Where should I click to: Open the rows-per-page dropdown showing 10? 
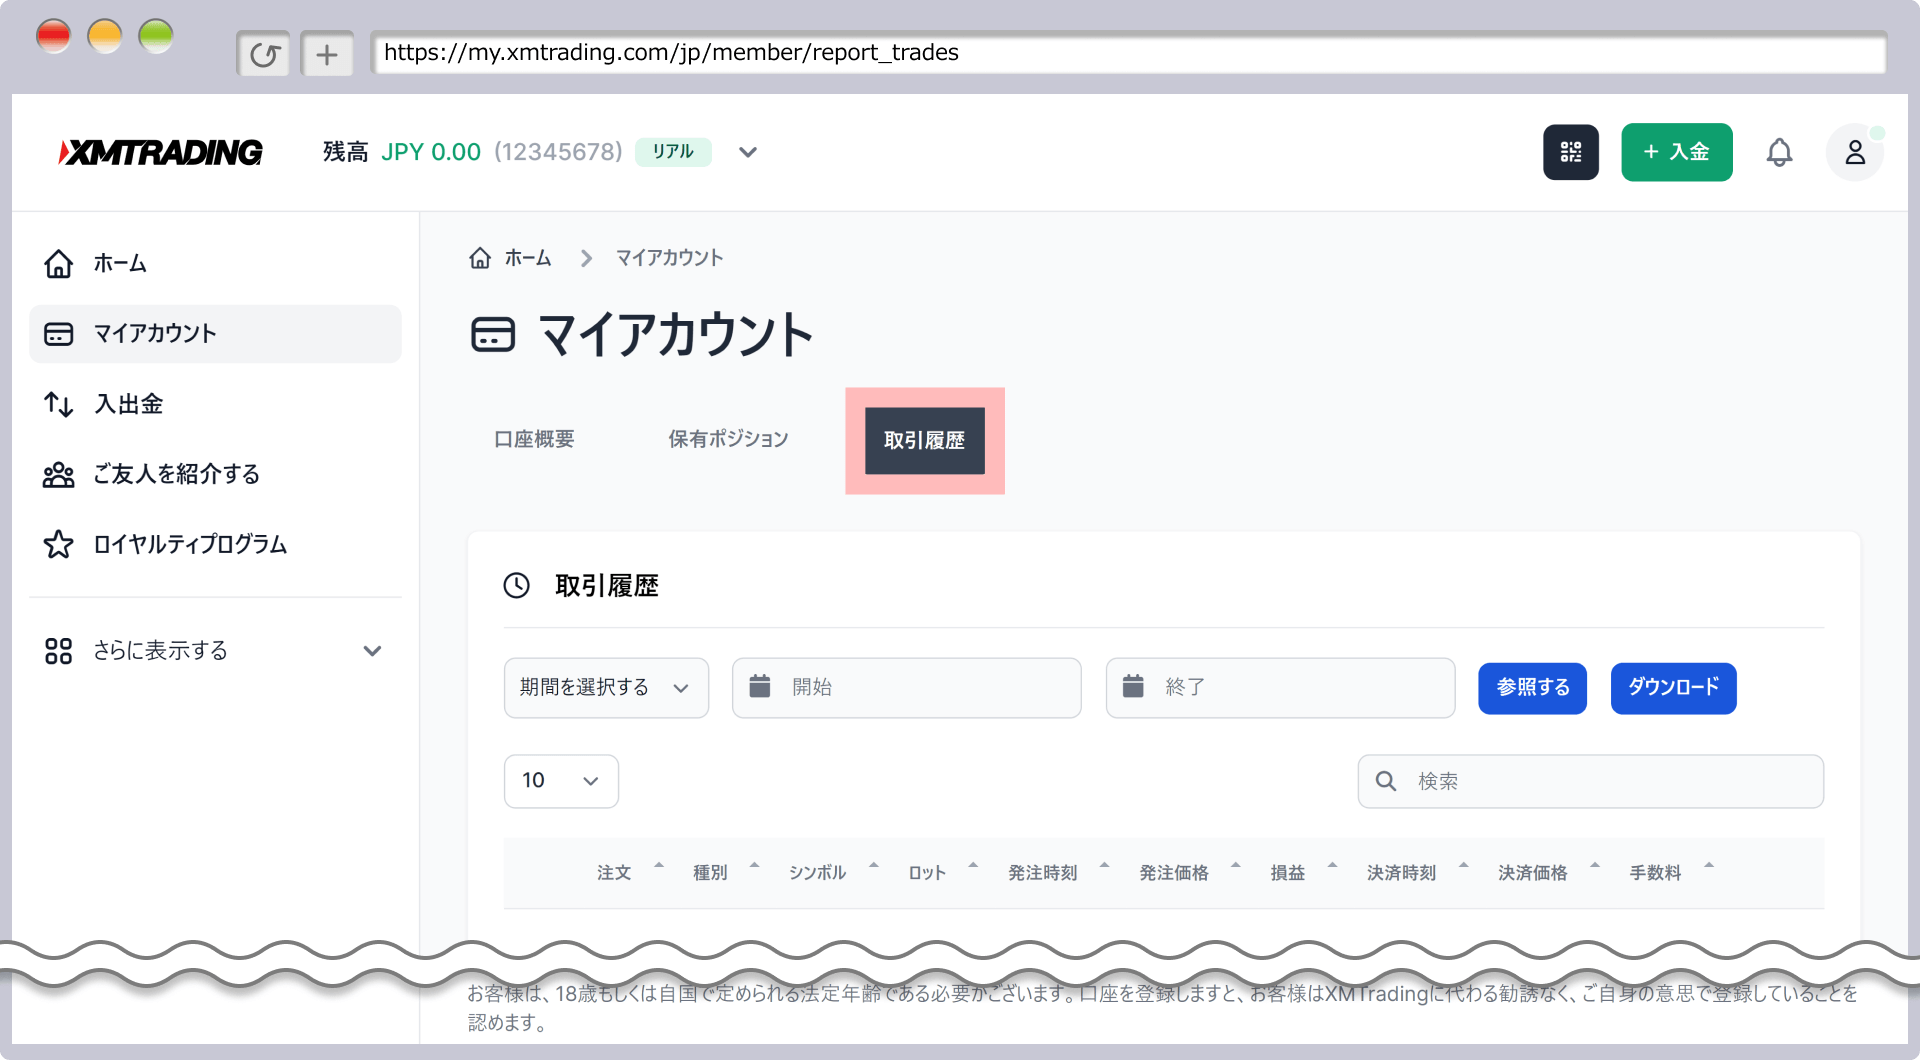(x=560, y=781)
